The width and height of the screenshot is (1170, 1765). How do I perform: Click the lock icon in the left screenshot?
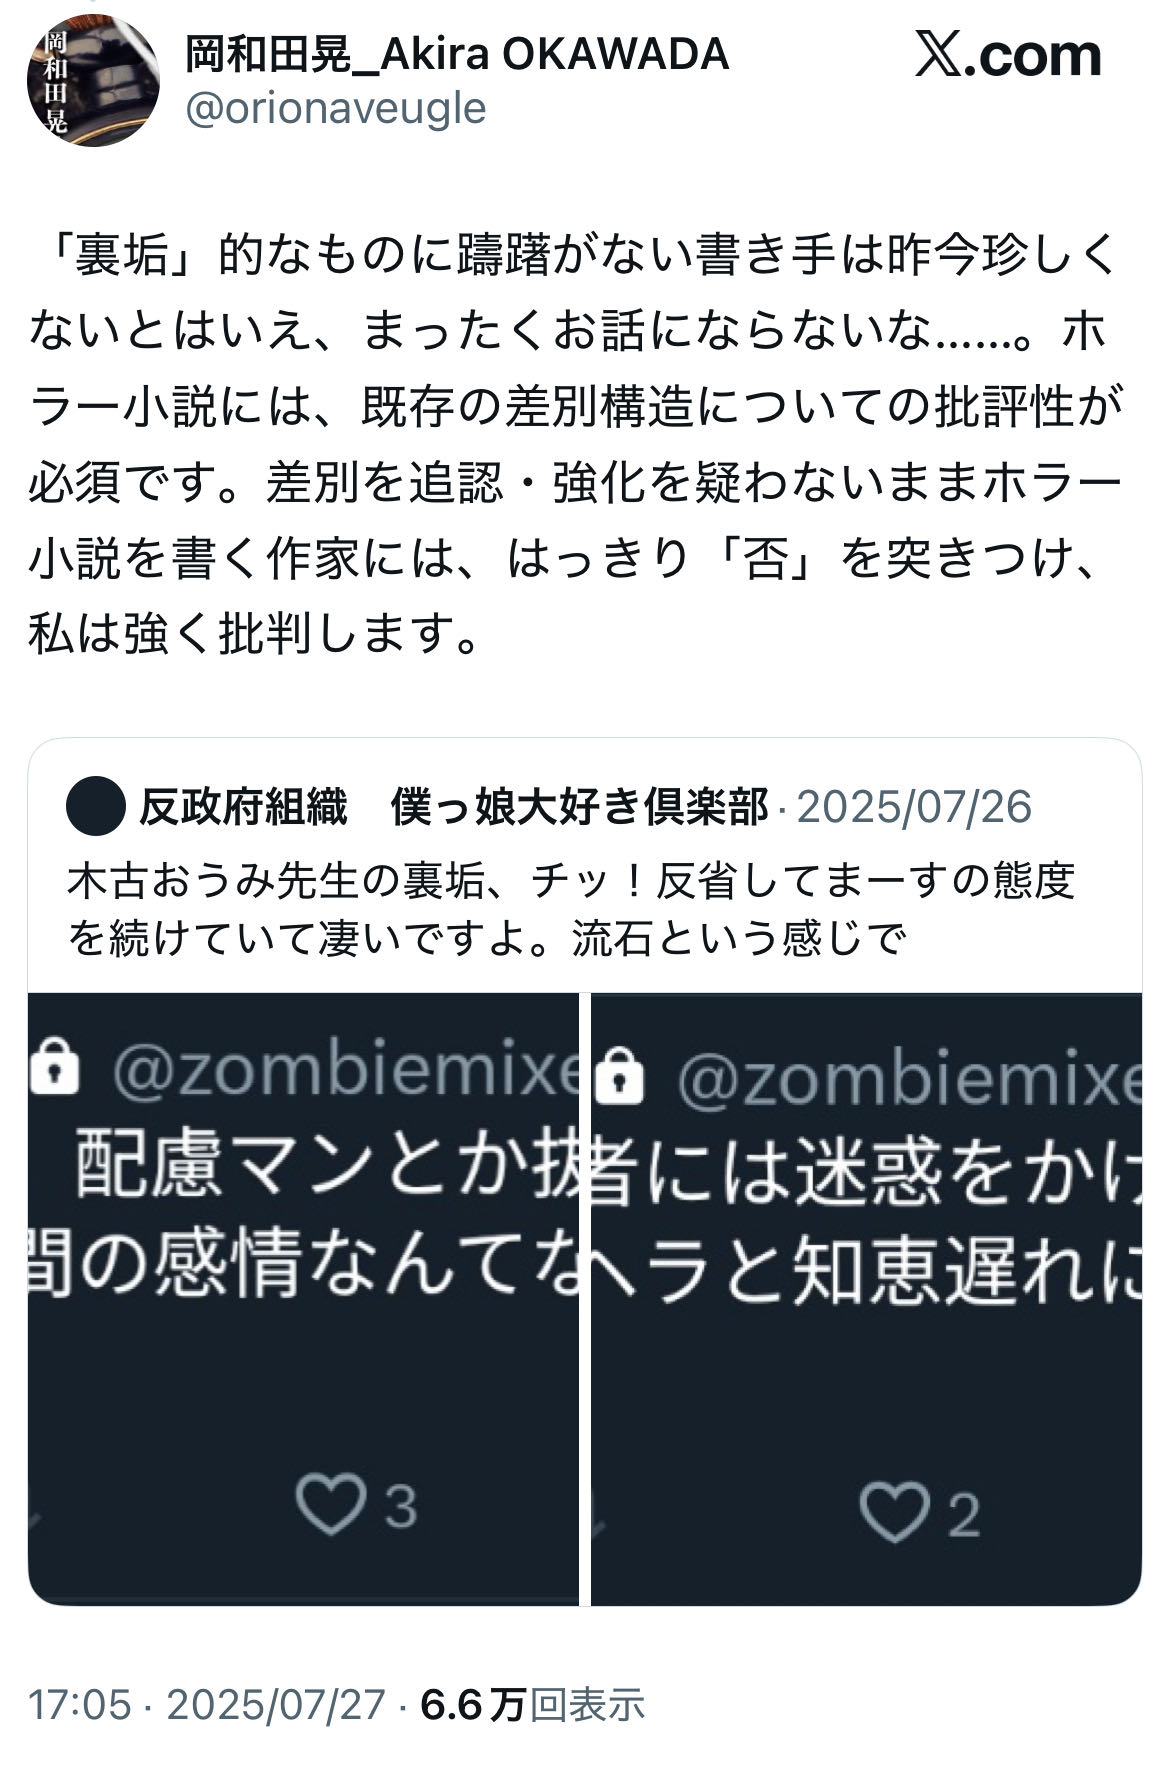[x=54, y=1067]
